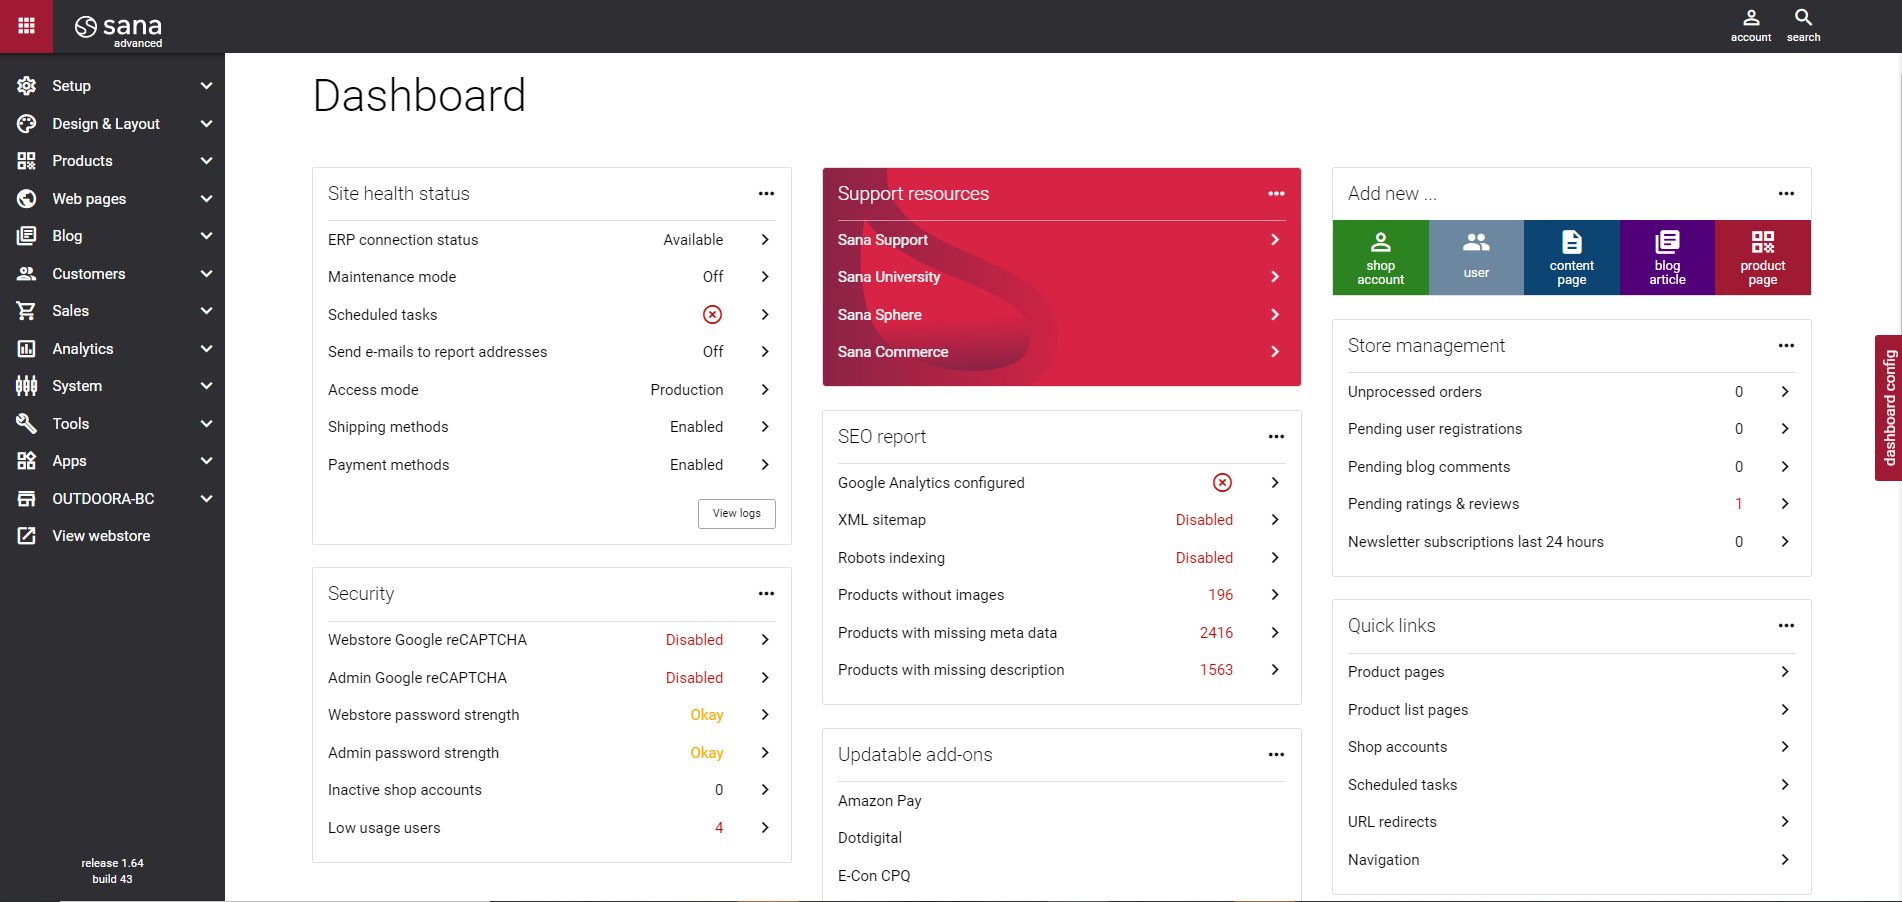Toggle Maintenance mode row in Site health status
The height and width of the screenshot is (902, 1902).
(x=550, y=276)
